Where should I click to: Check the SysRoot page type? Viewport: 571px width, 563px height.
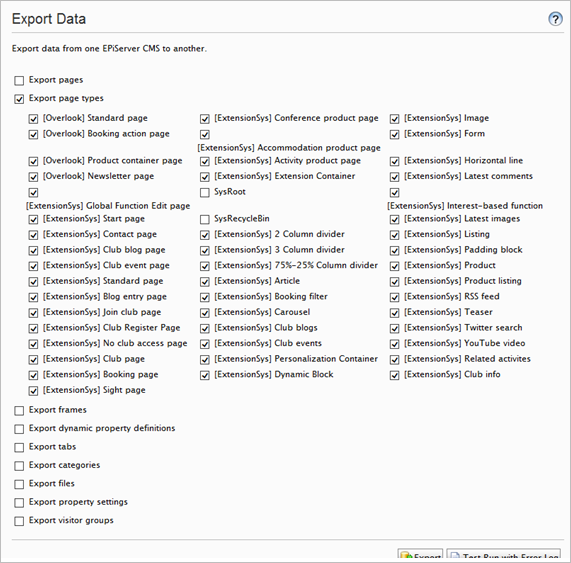[x=205, y=192]
